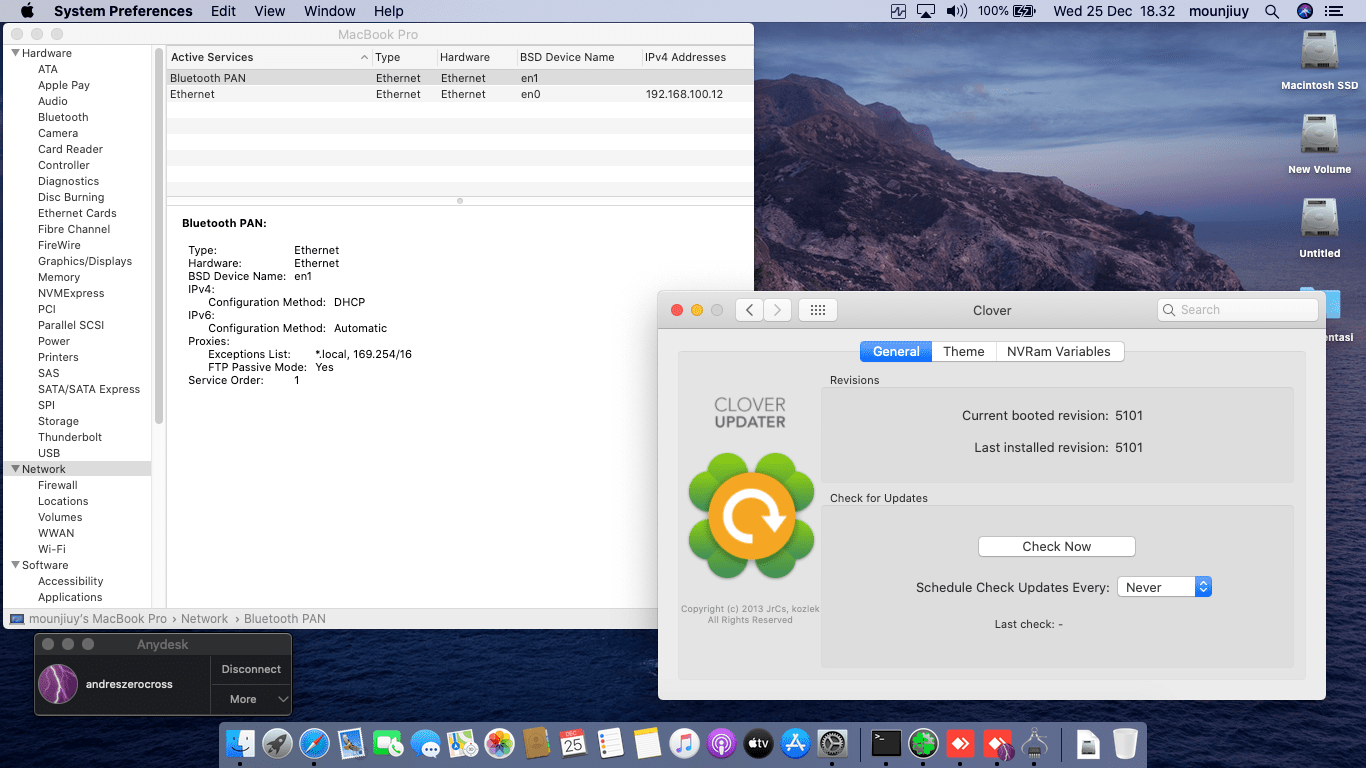1366x768 pixels.
Task: Activate Siri from the menu bar
Action: point(1304,11)
